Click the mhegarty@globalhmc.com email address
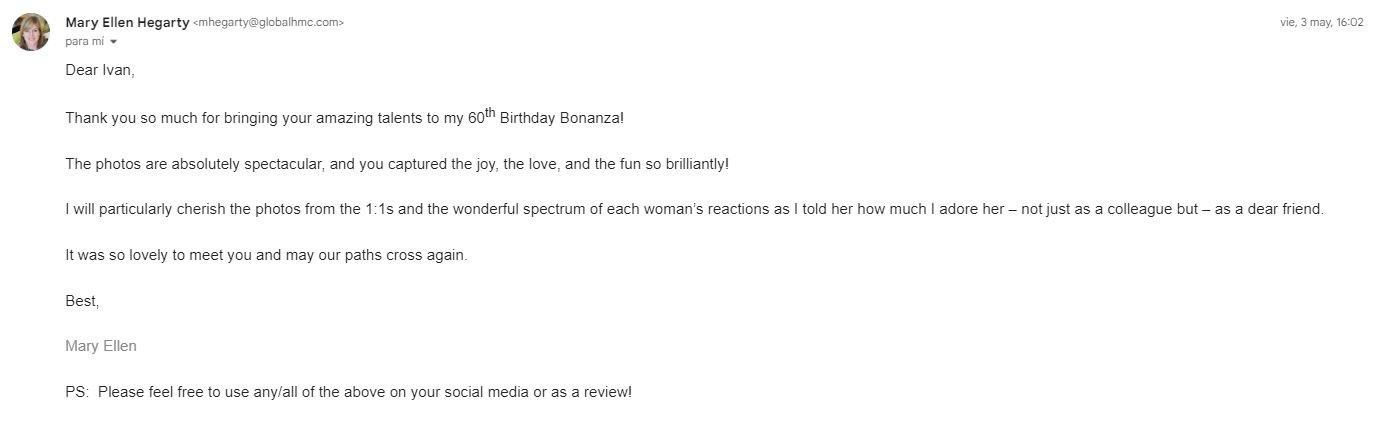This screenshot has height=437, width=1373. [268, 23]
